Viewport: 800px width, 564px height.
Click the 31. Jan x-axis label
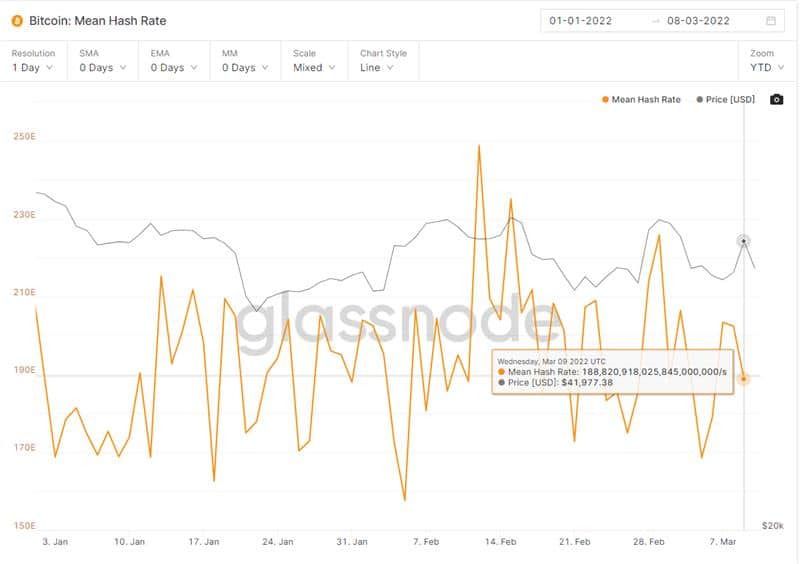pyautogui.click(x=352, y=542)
